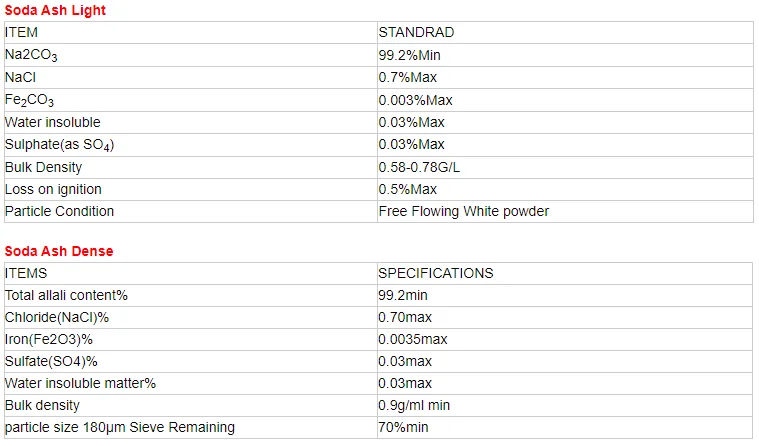Click the 0.7%Max value cell
Screen dimensions: 759x446
click(x=407, y=78)
